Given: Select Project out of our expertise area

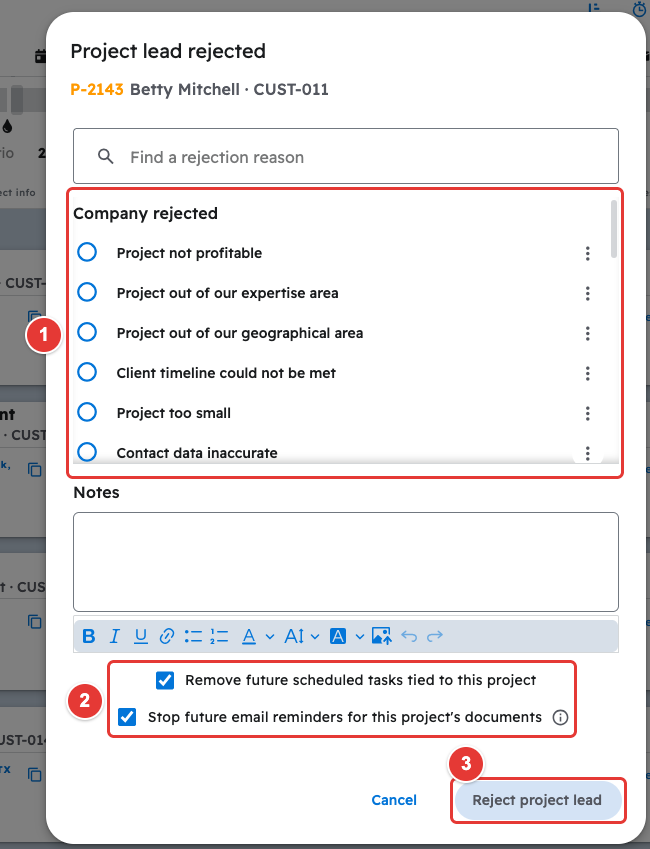Looking at the screenshot, I should click(87, 292).
